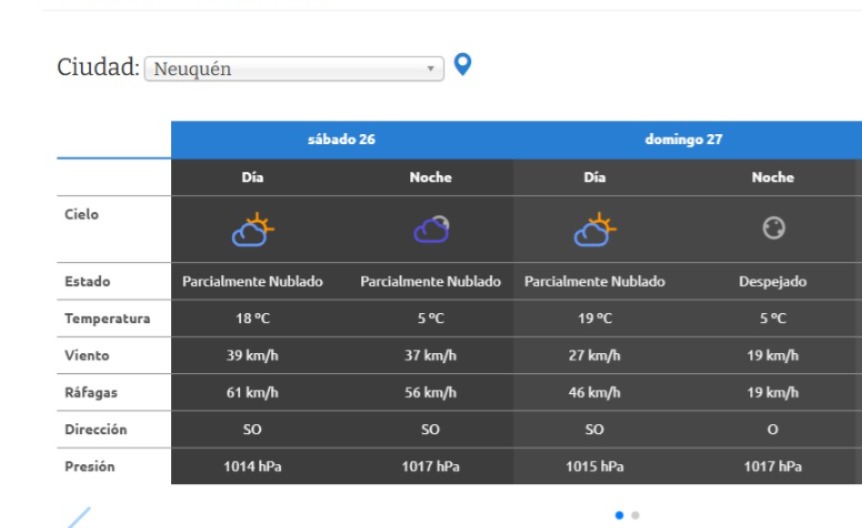Select the sábado 26 header tab
The height and width of the screenshot is (528, 862).
coord(342,140)
